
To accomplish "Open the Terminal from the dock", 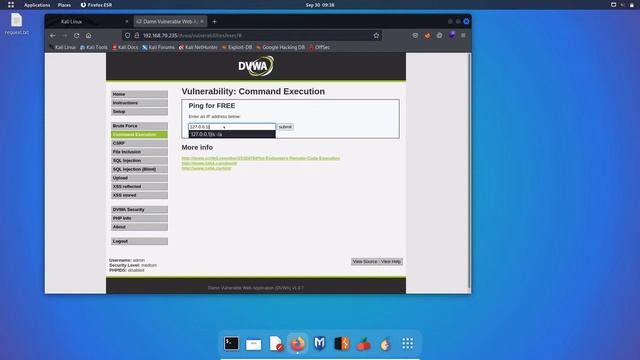I will 231,343.
